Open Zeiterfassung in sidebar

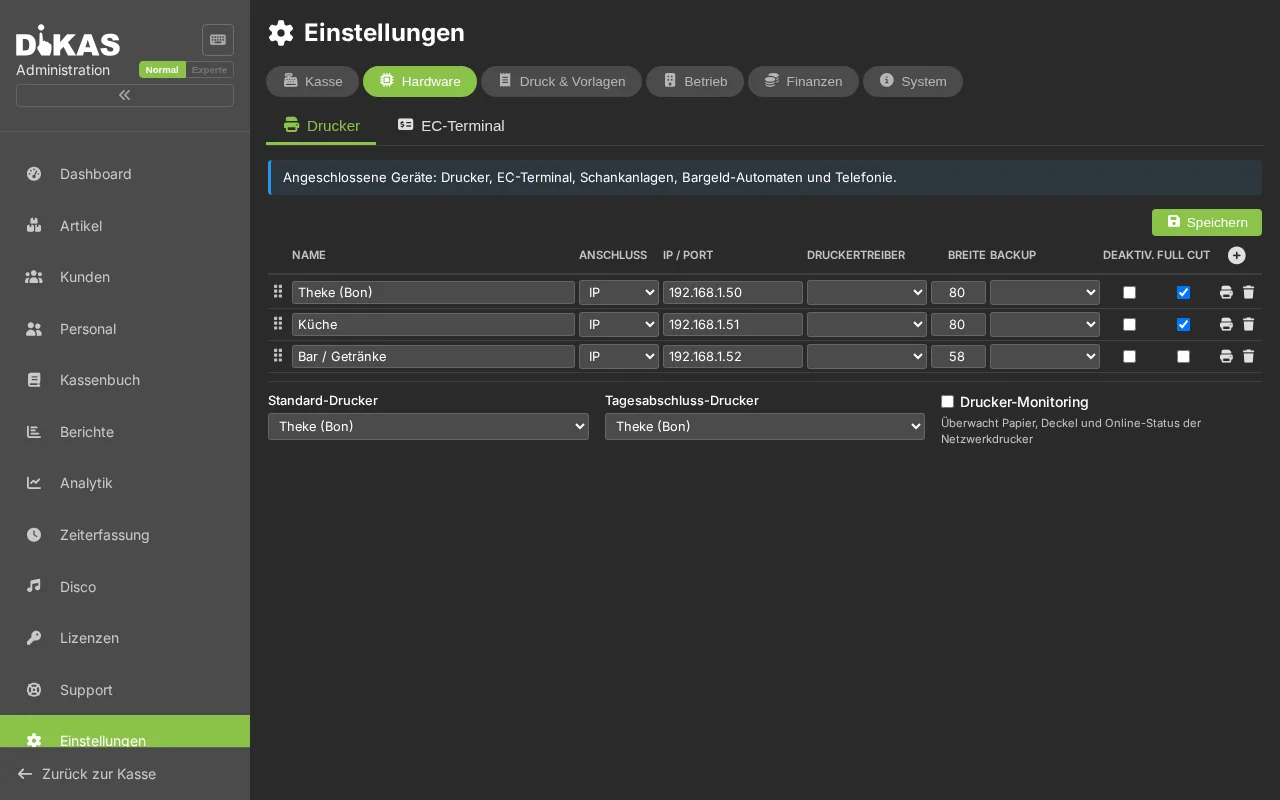(x=125, y=535)
